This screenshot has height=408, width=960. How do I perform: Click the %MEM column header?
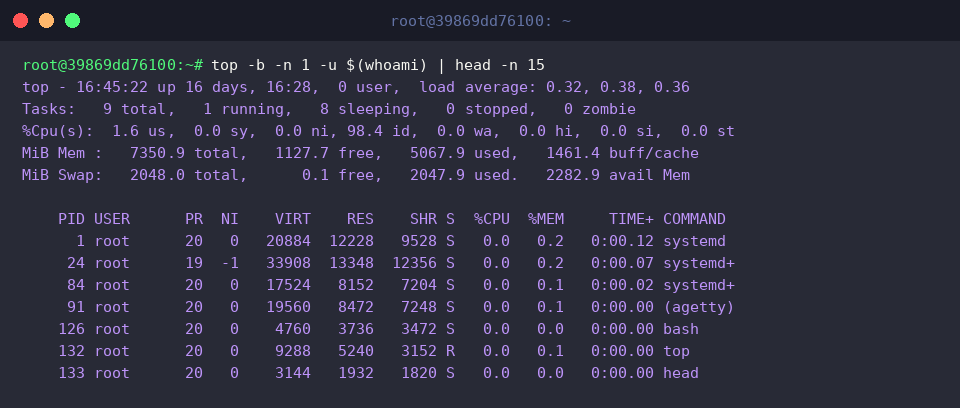coord(546,219)
